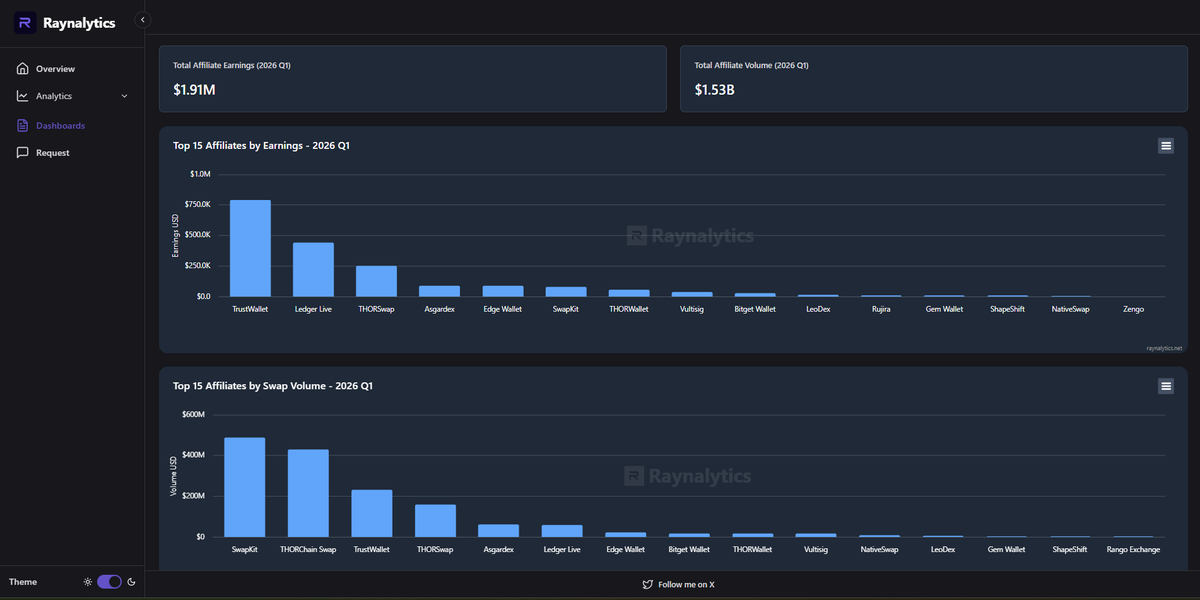Click the $400M y-axis tick
This screenshot has width=1200, height=600.
tap(193, 455)
